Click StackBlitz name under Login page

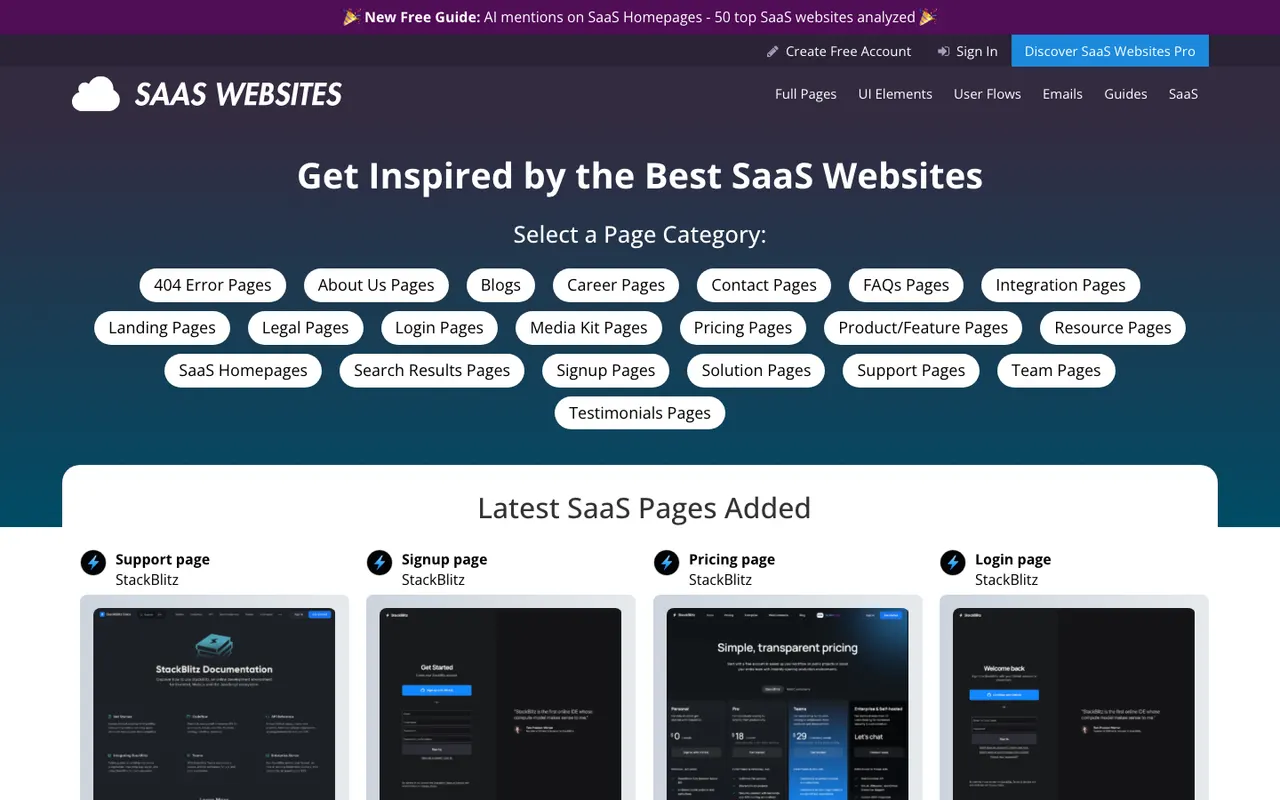click(x=1006, y=580)
